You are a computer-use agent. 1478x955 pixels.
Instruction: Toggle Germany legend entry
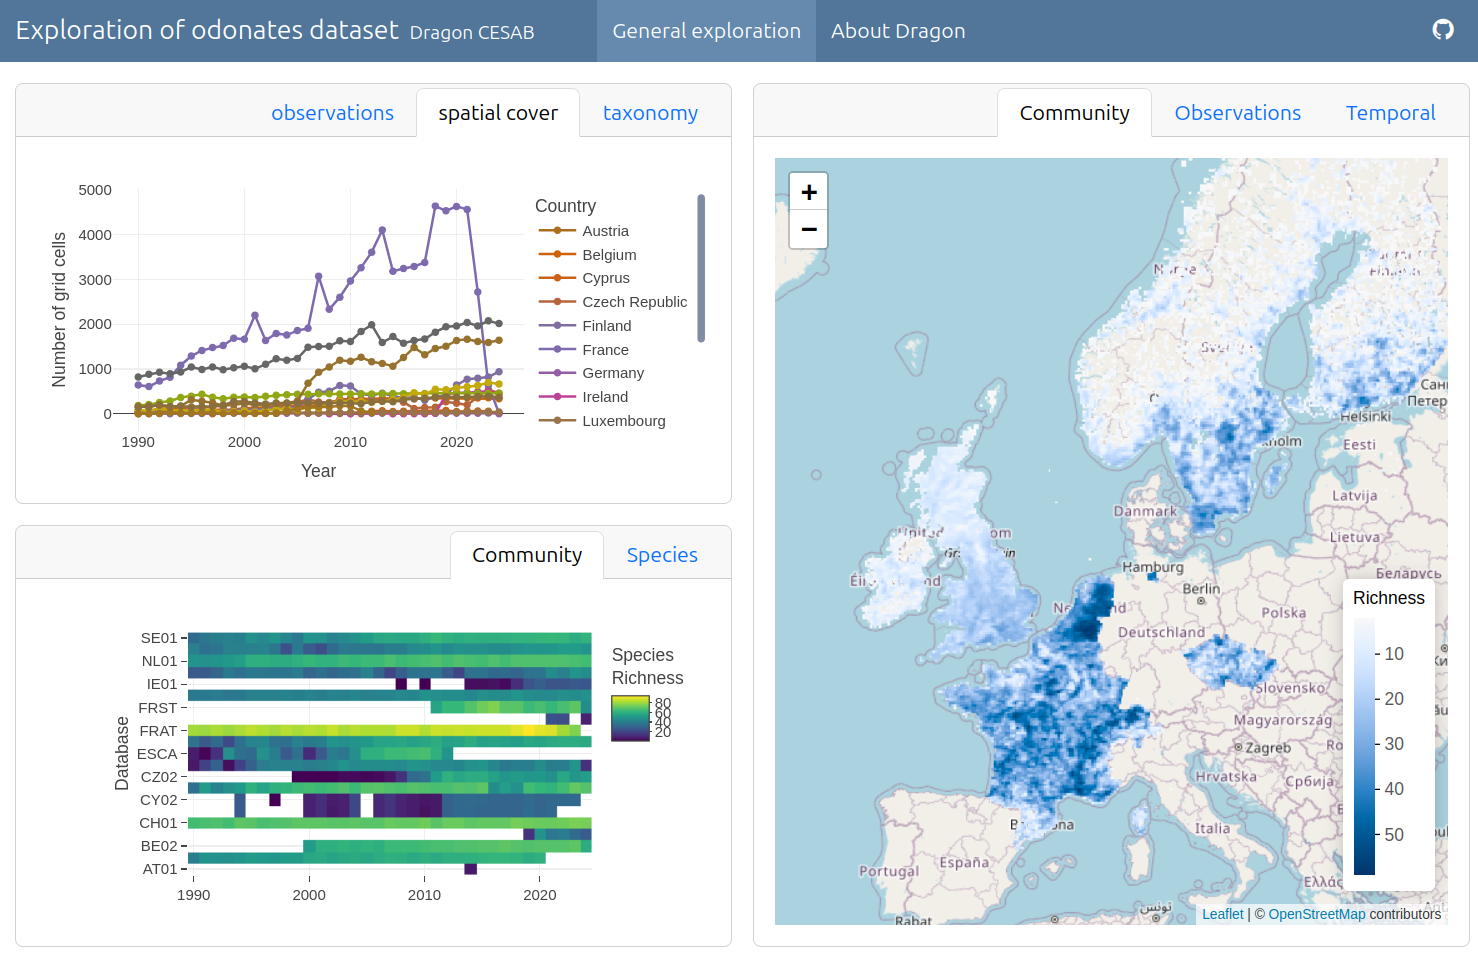[612, 373]
